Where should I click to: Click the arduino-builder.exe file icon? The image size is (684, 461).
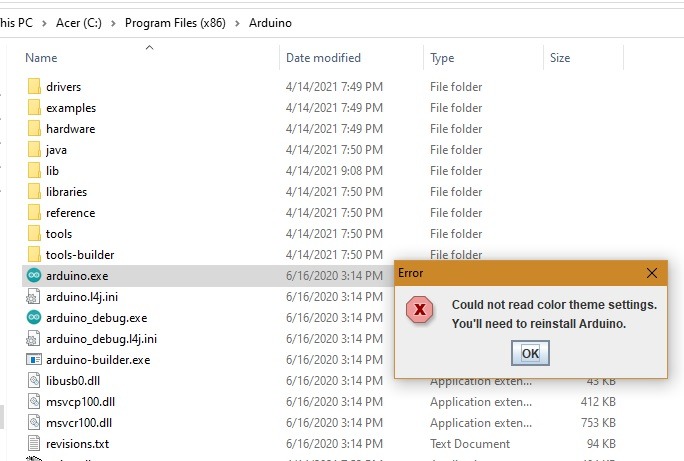34,360
